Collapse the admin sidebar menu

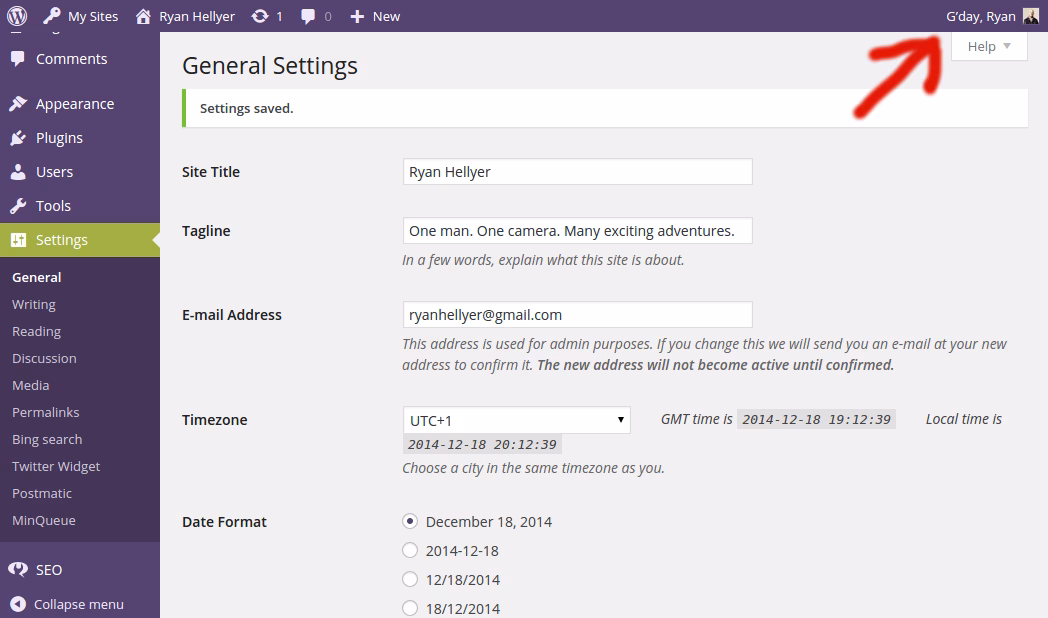(x=78, y=604)
